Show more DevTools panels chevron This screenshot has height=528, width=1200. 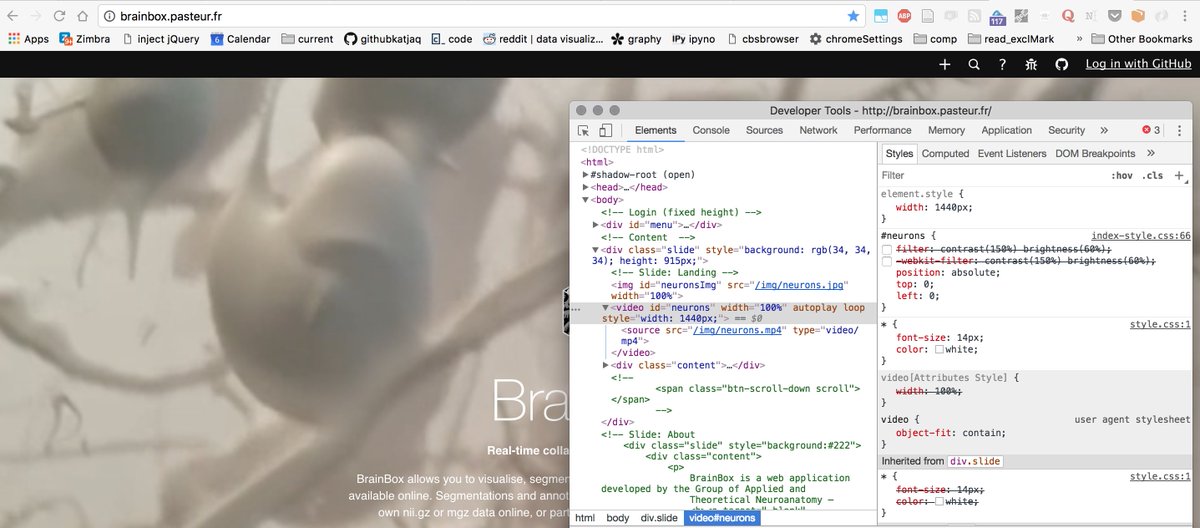click(1104, 130)
